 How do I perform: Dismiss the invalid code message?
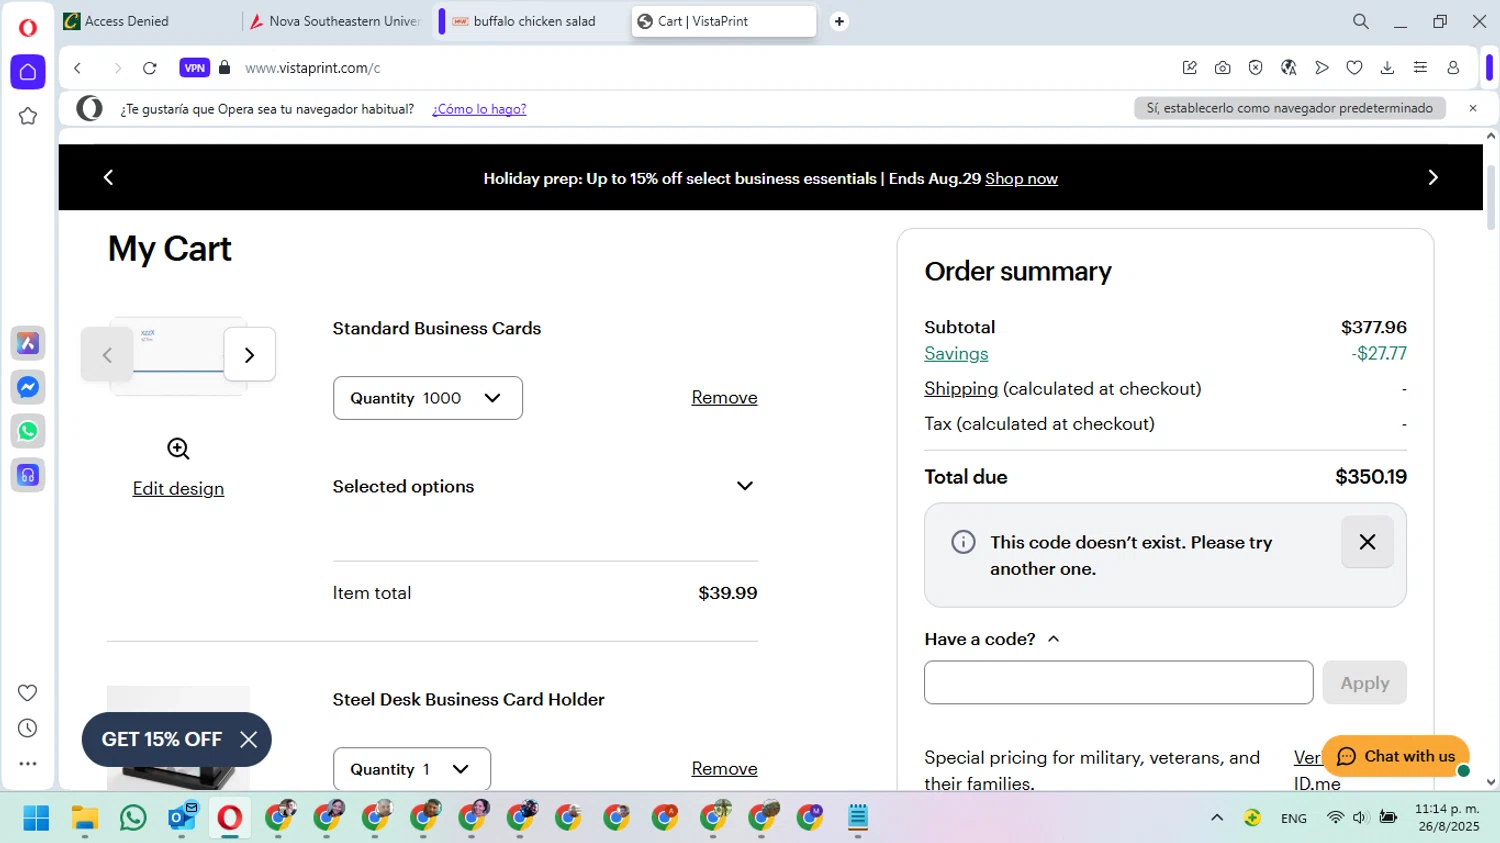pyautogui.click(x=1367, y=542)
